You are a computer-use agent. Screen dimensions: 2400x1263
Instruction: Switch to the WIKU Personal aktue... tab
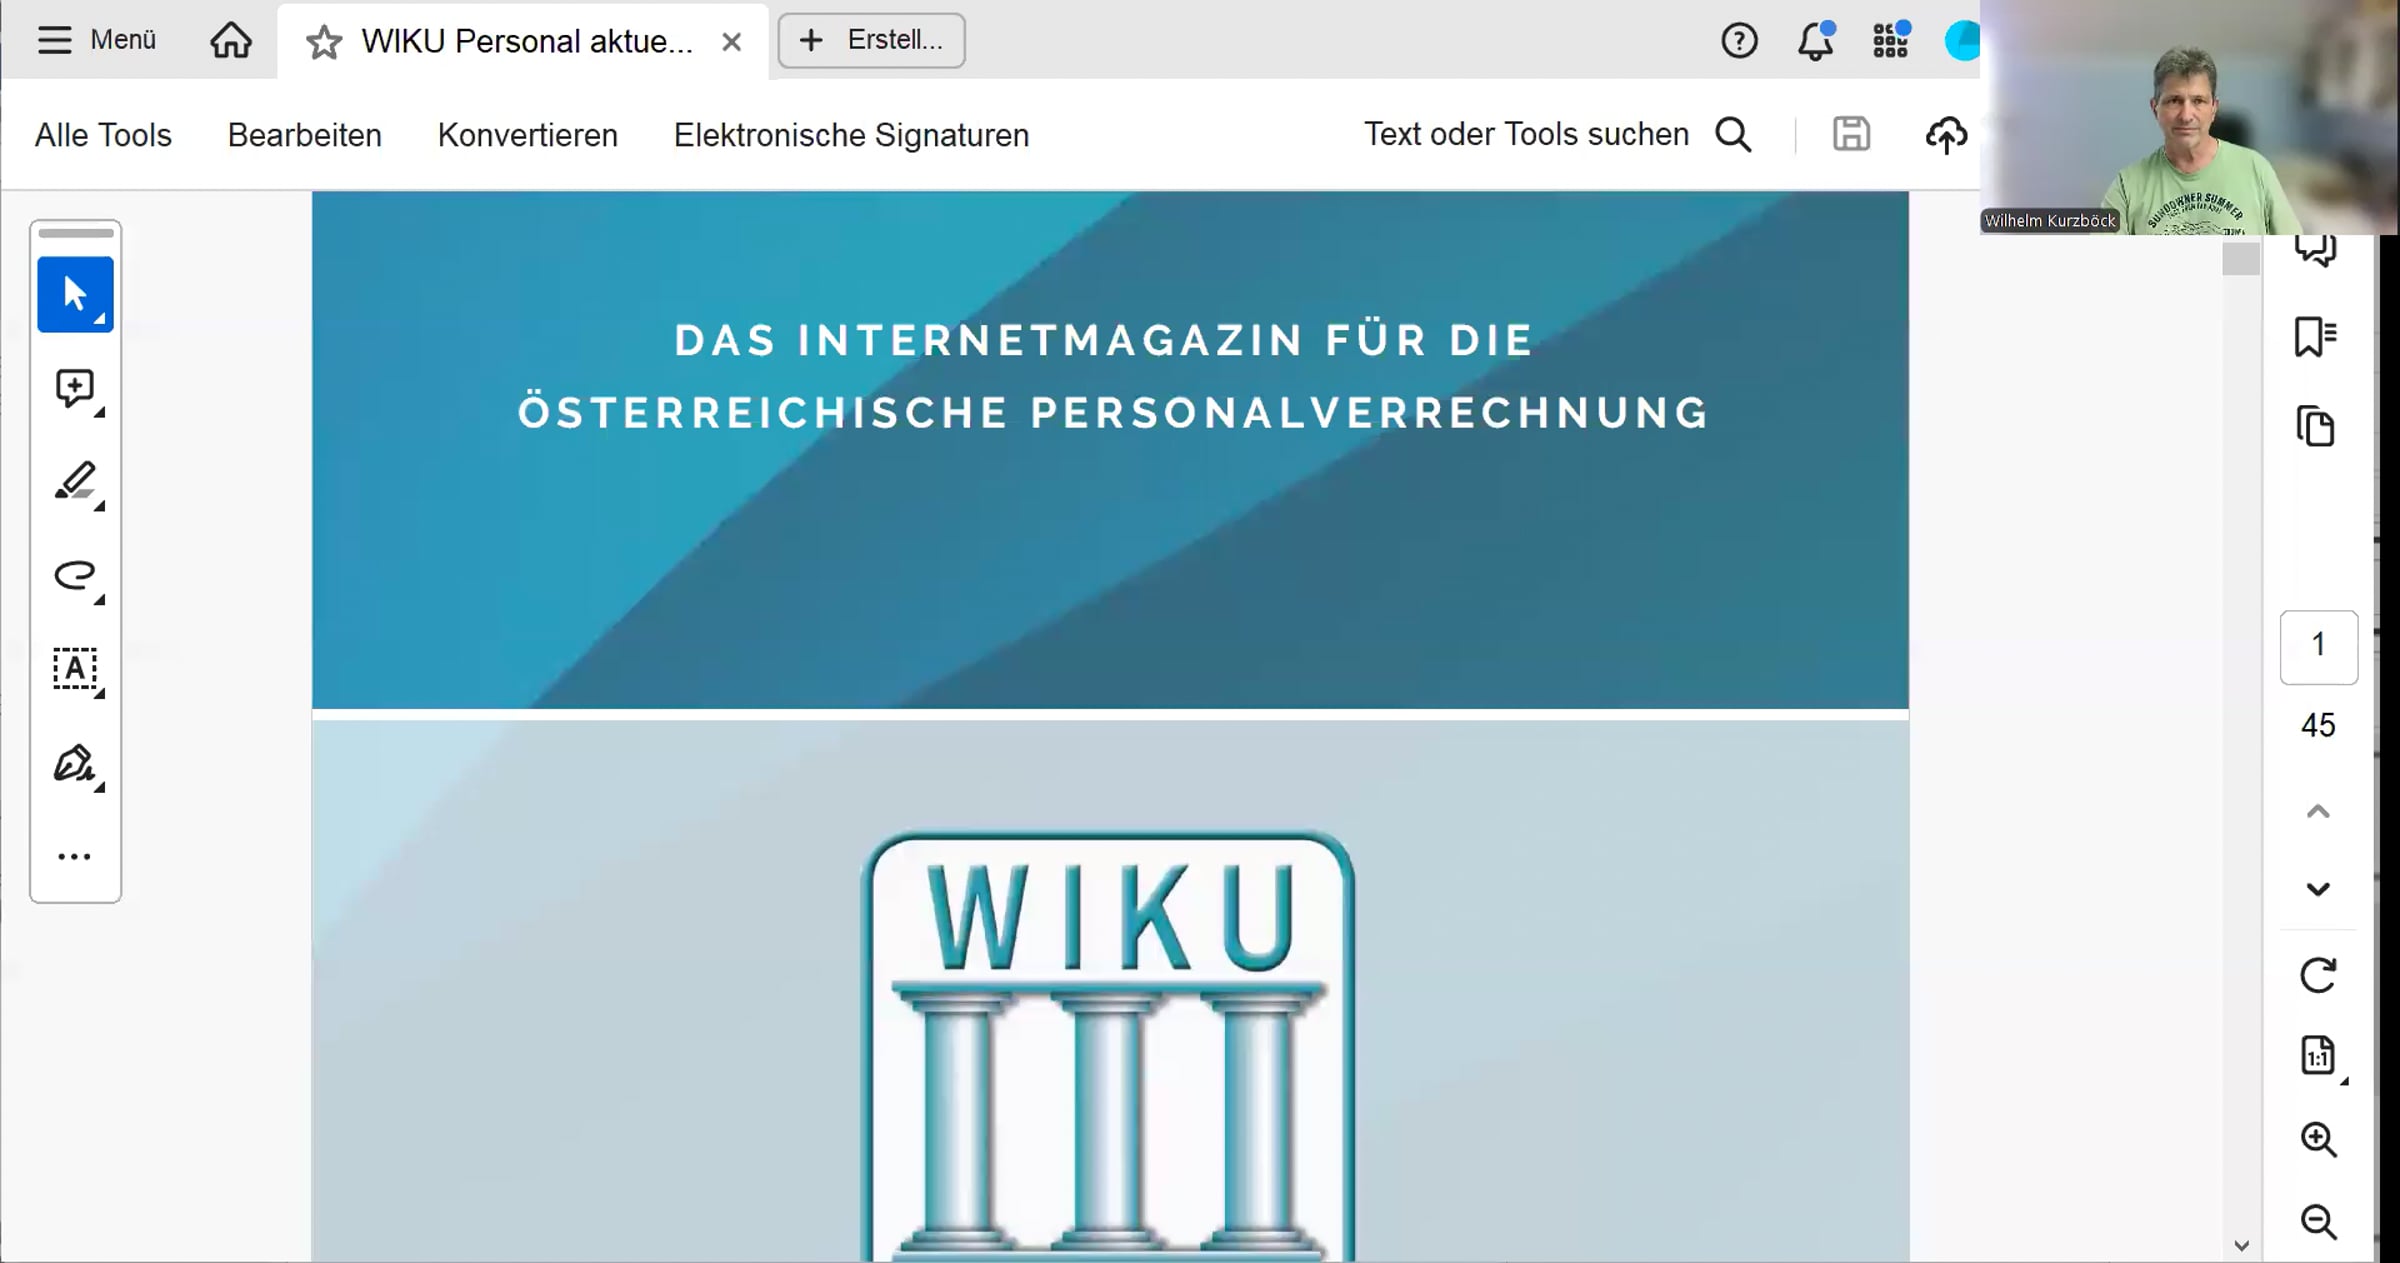[x=527, y=41]
